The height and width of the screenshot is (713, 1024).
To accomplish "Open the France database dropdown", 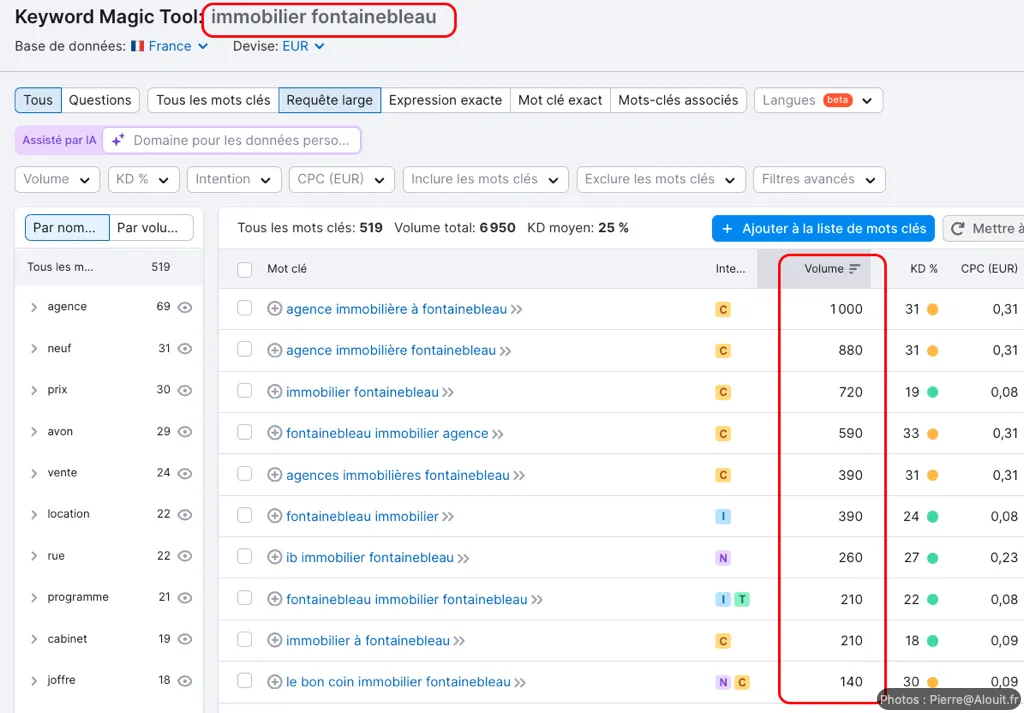I will (x=170, y=46).
